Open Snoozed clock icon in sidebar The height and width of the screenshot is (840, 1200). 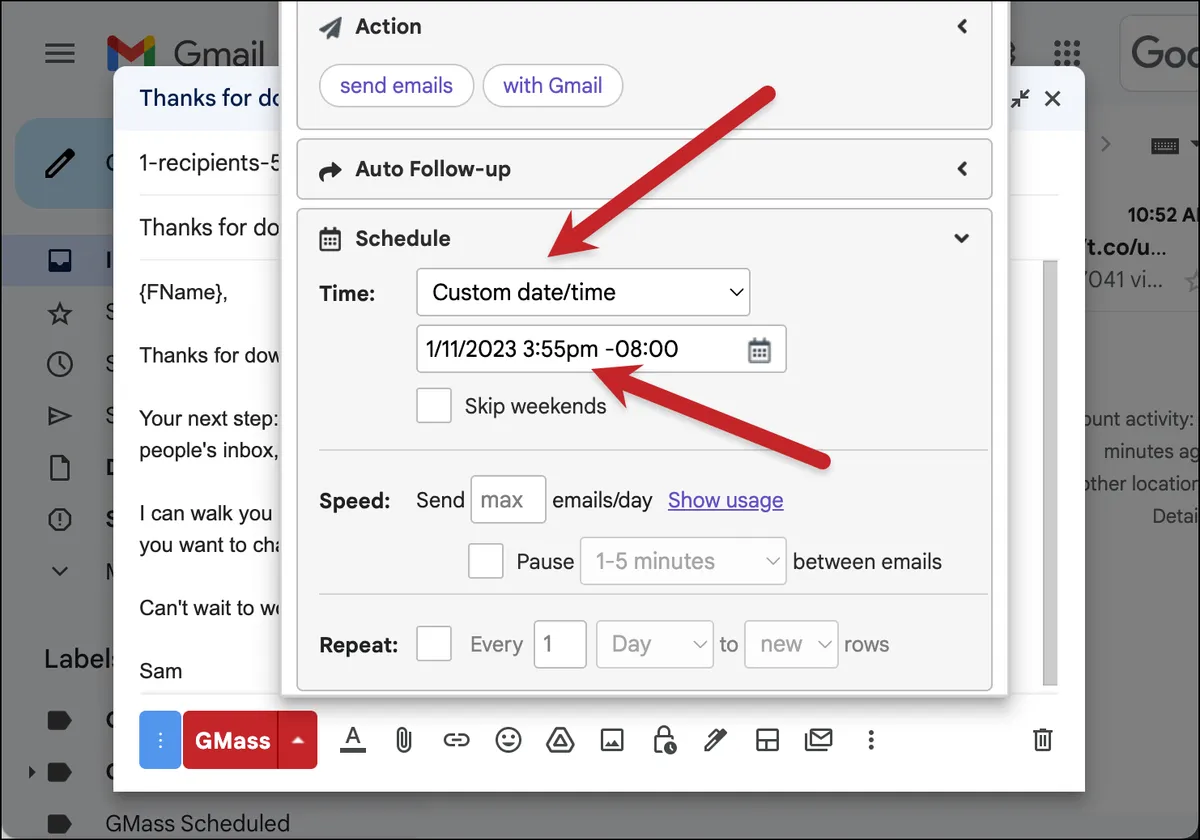[x=60, y=364]
